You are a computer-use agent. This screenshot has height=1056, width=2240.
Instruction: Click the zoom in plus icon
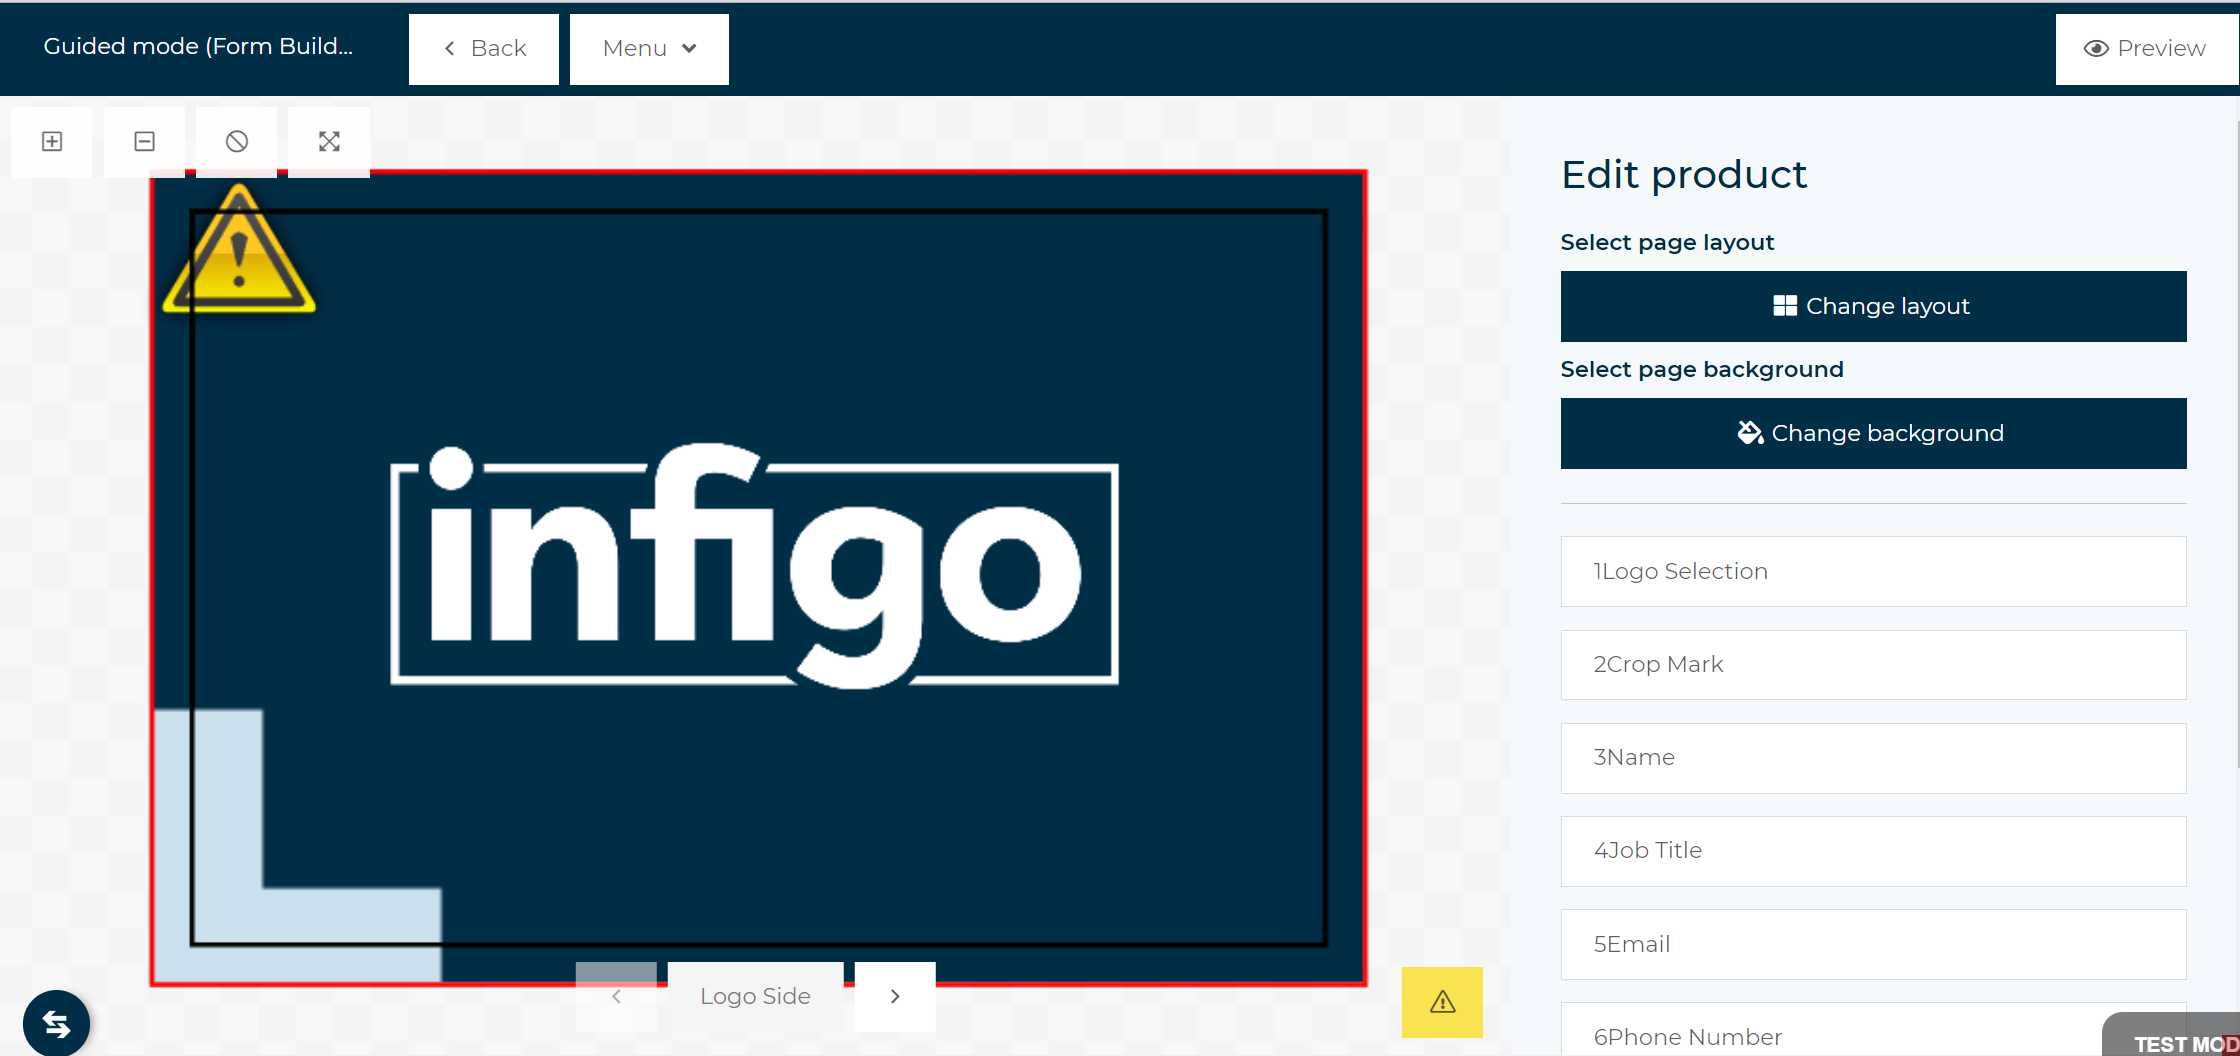click(x=52, y=142)
